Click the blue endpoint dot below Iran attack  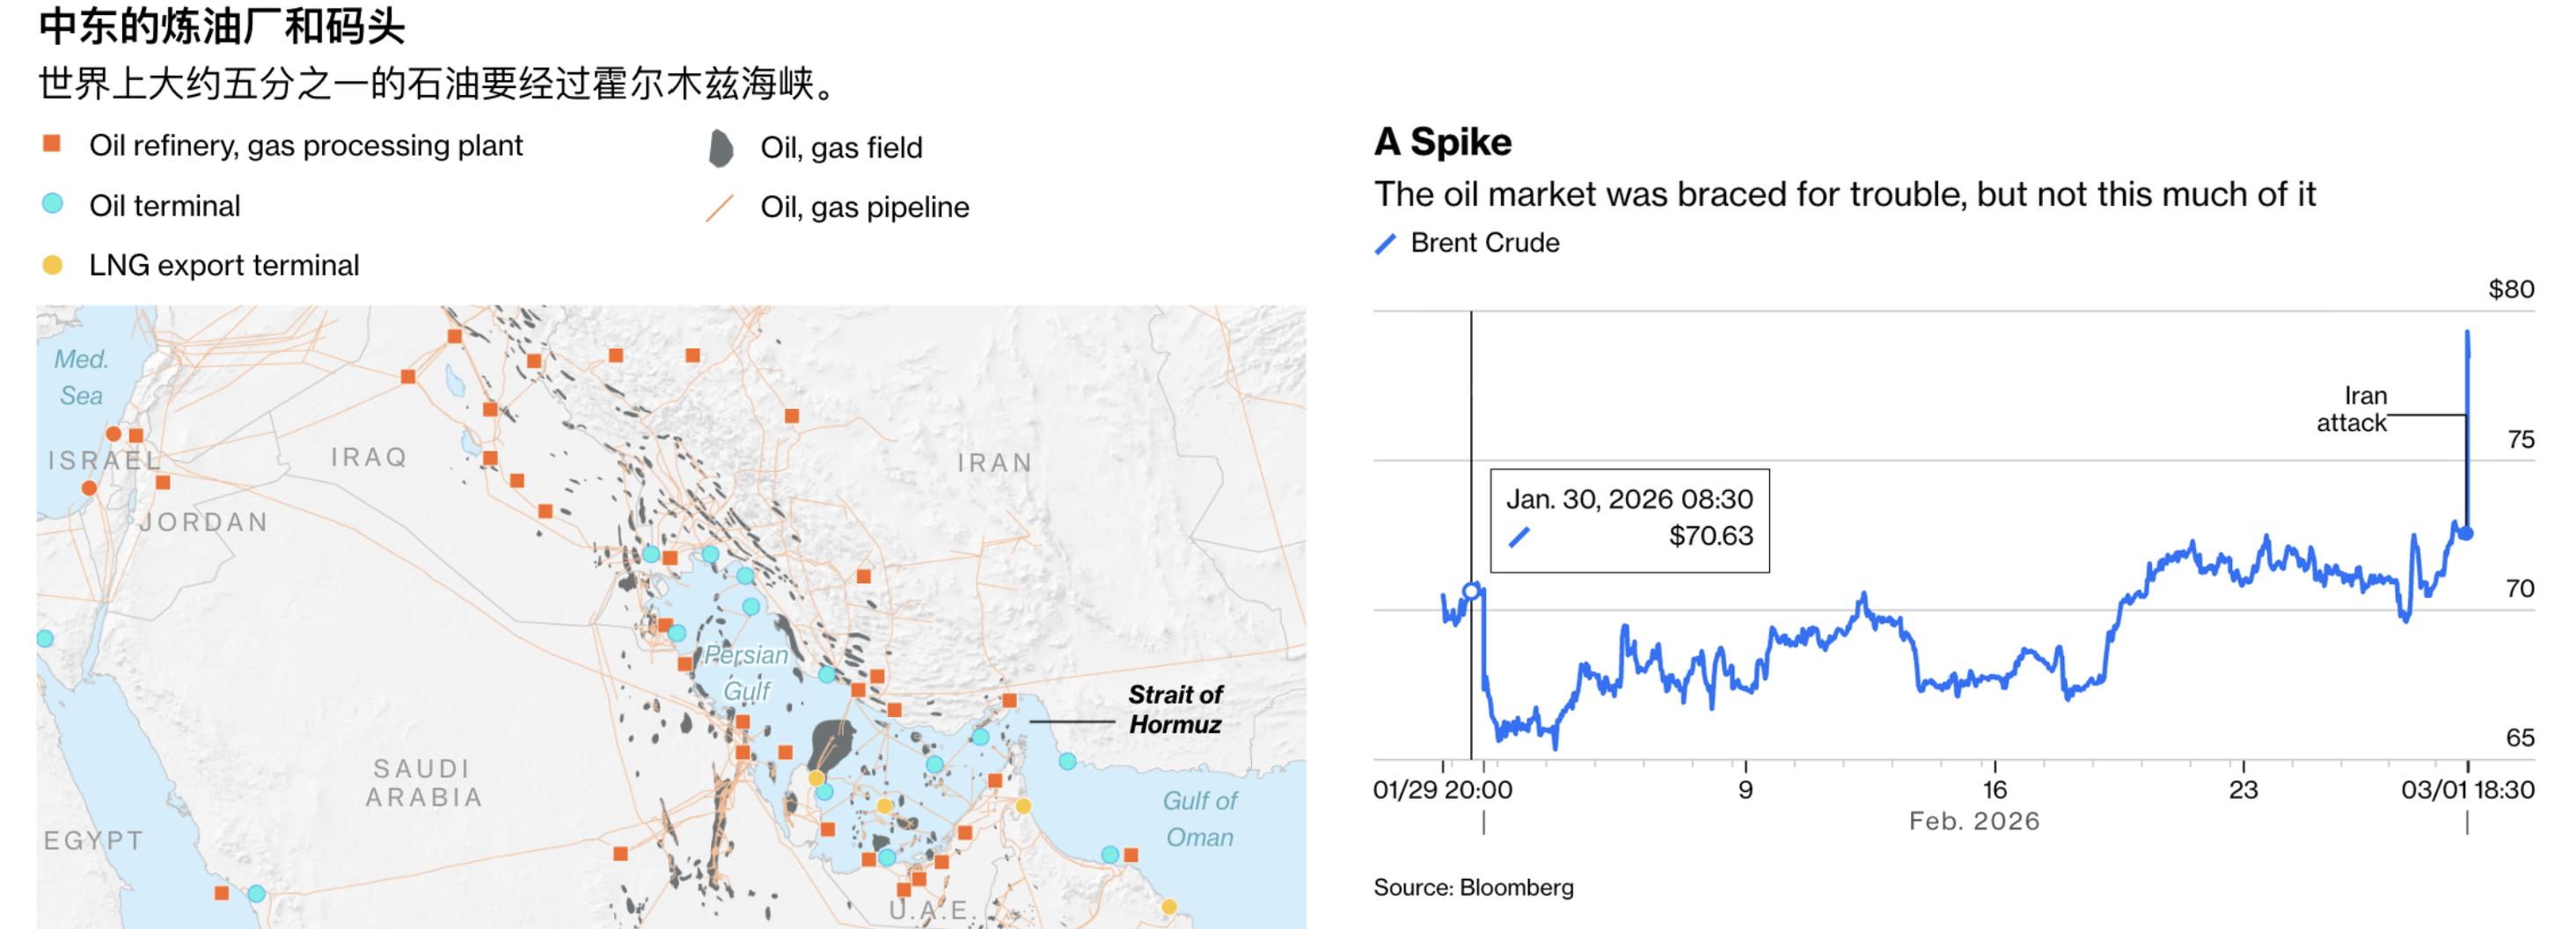coord(2466,533)
